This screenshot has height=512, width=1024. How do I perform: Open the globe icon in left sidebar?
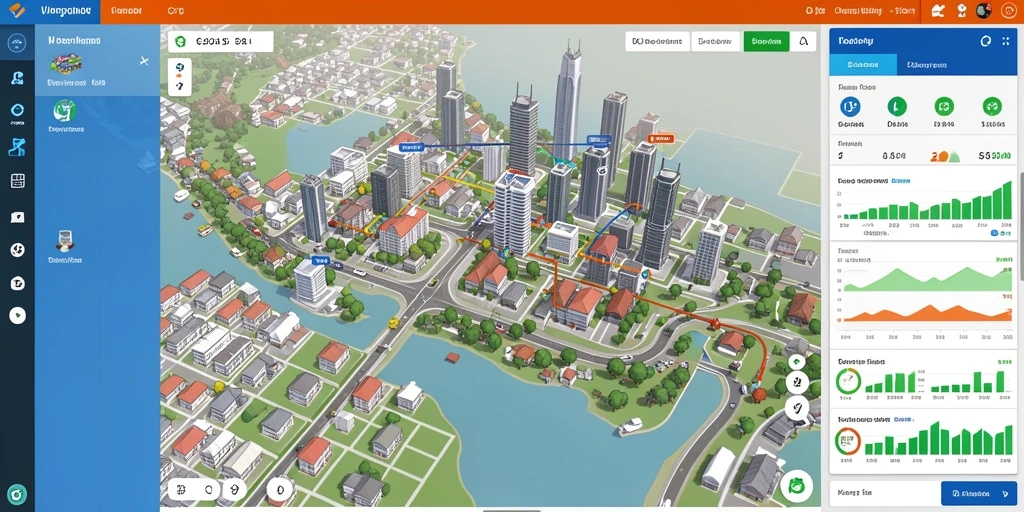coord(18,249)
